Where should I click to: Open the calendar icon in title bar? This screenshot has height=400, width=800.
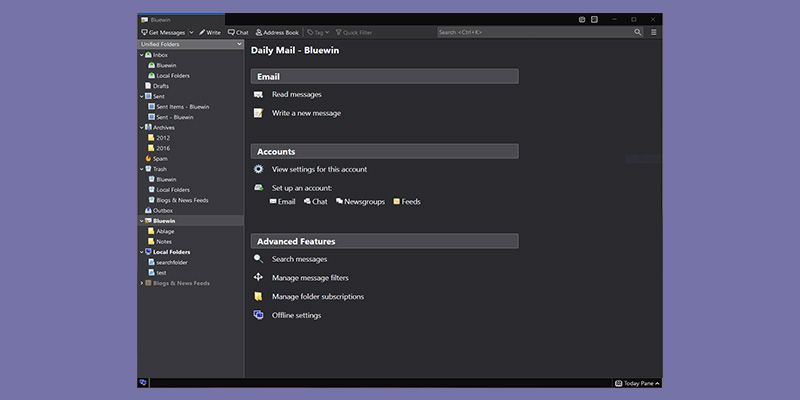(582, 19)
